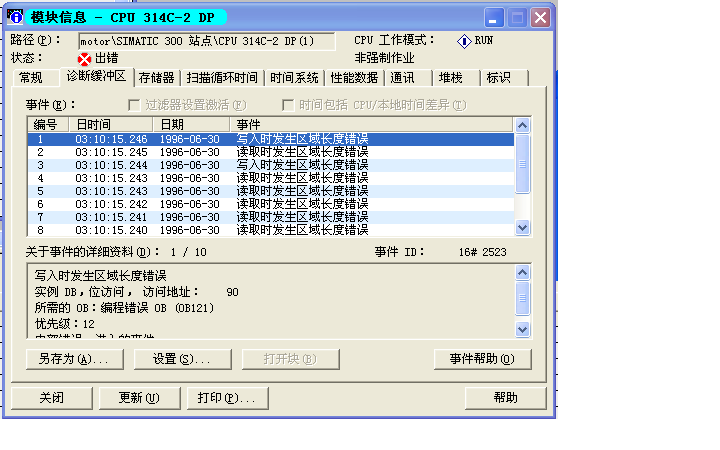
Task: Close the module information window
Action: [540, 18]
